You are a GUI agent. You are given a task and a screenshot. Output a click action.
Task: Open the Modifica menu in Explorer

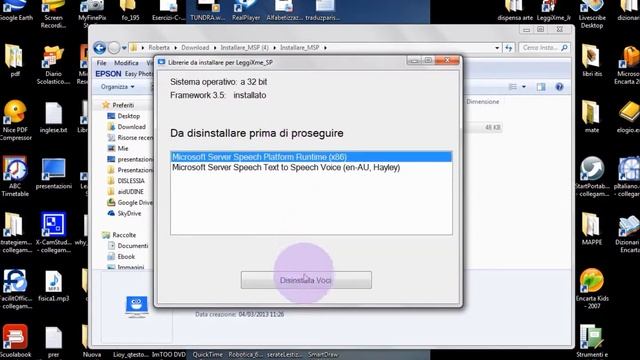(x=126, y=63)
